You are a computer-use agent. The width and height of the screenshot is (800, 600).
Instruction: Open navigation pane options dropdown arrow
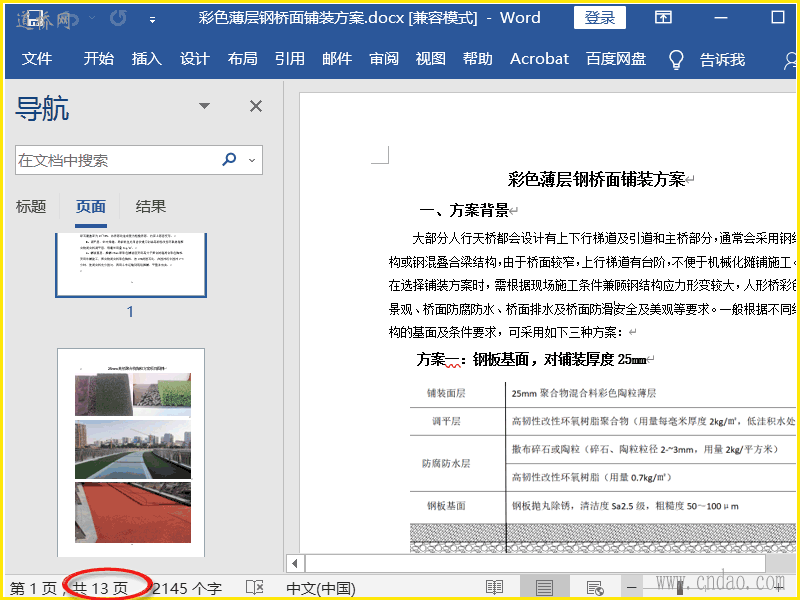tap(205, 106)
